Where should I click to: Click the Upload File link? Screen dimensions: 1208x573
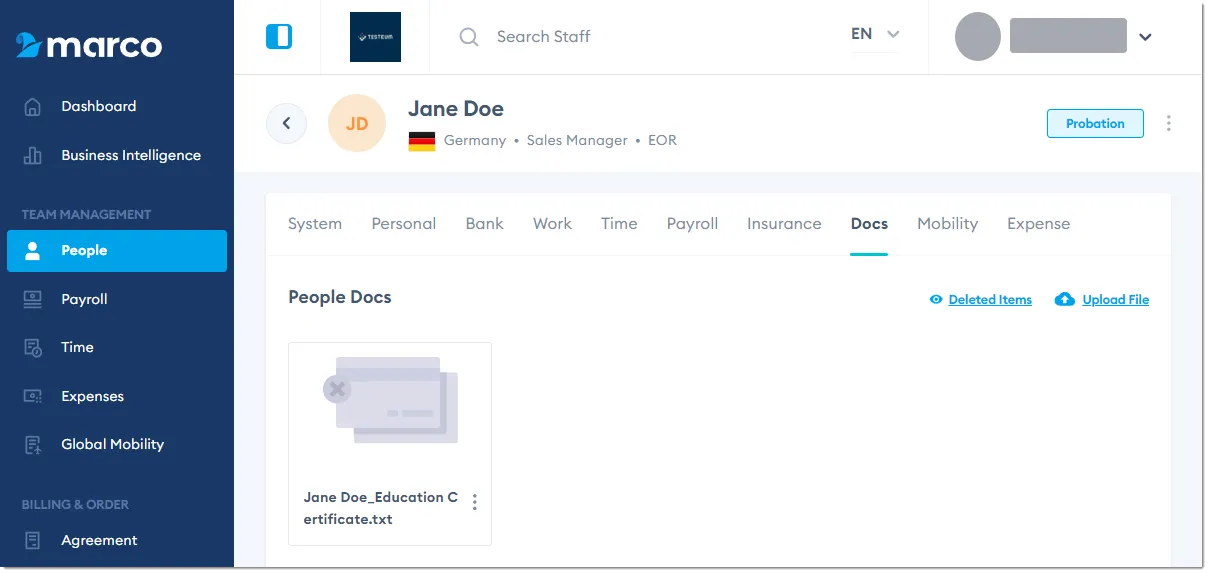[x=1116, y=299]
